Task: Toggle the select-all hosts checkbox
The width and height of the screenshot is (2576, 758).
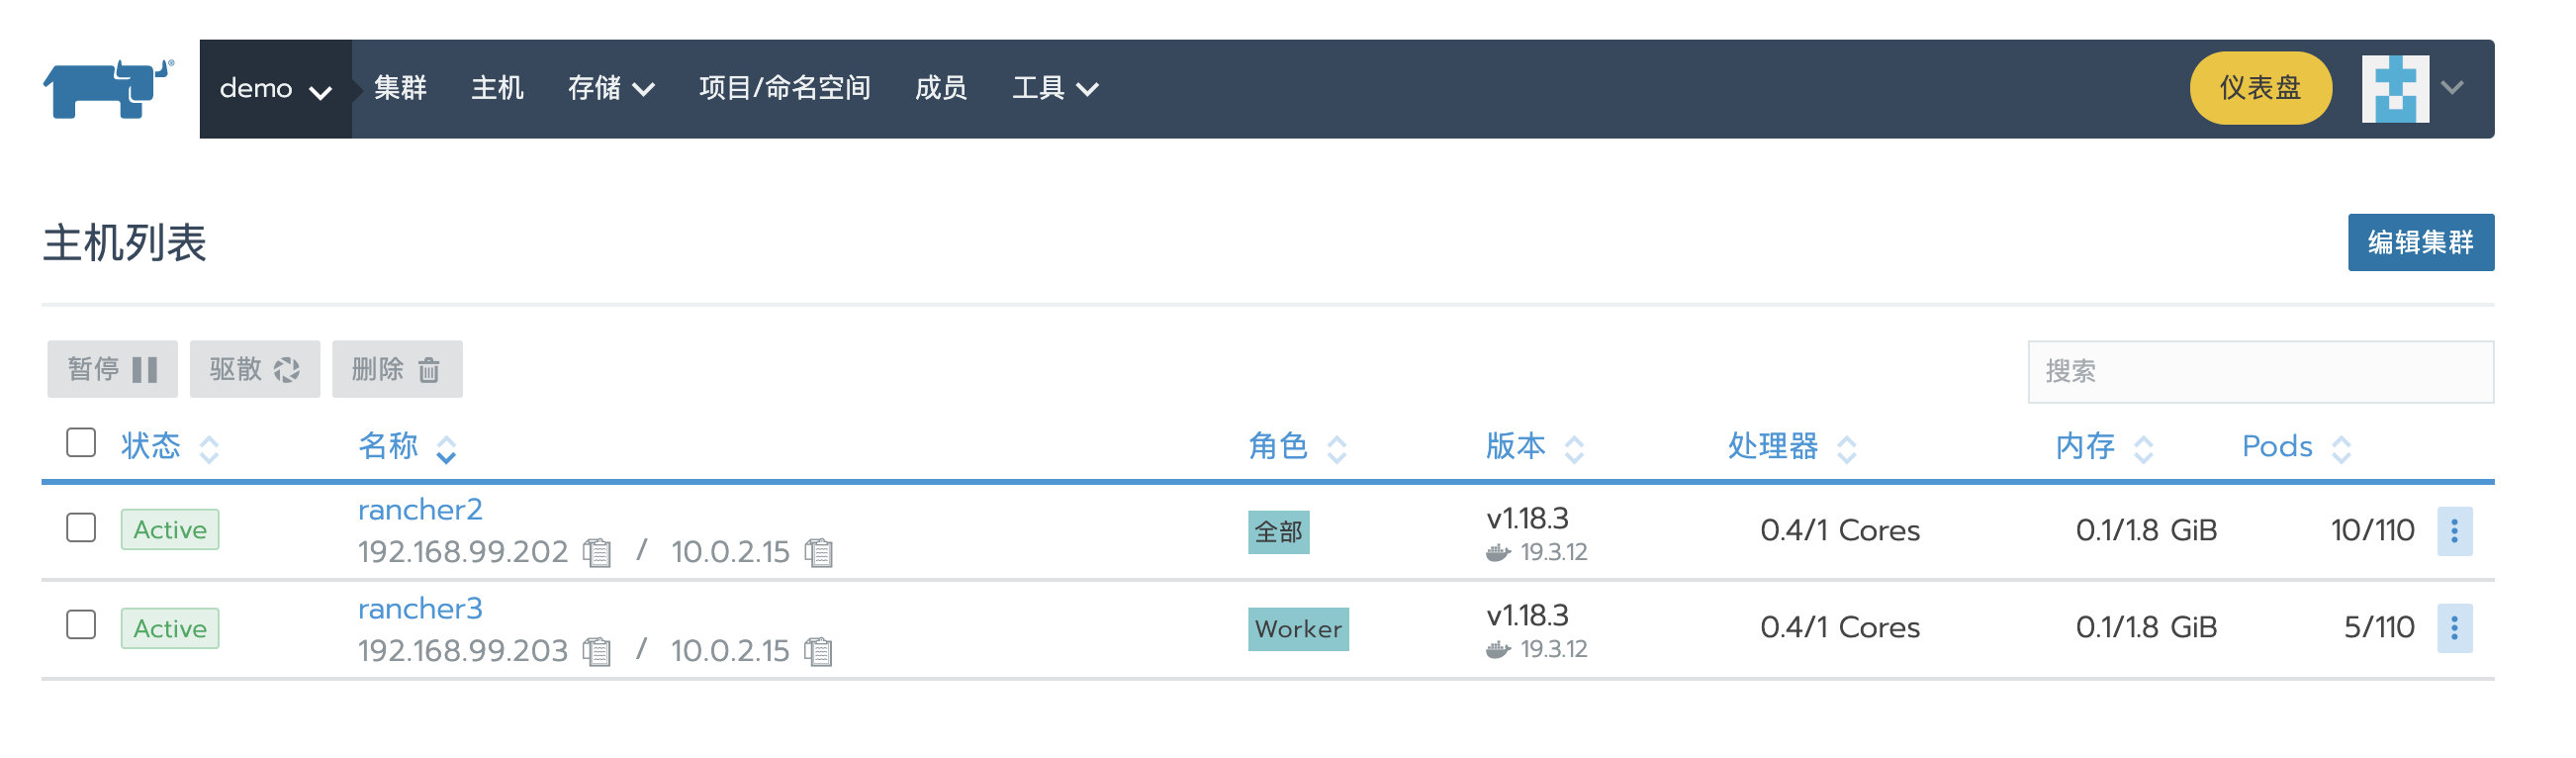Action: (81, 443)
